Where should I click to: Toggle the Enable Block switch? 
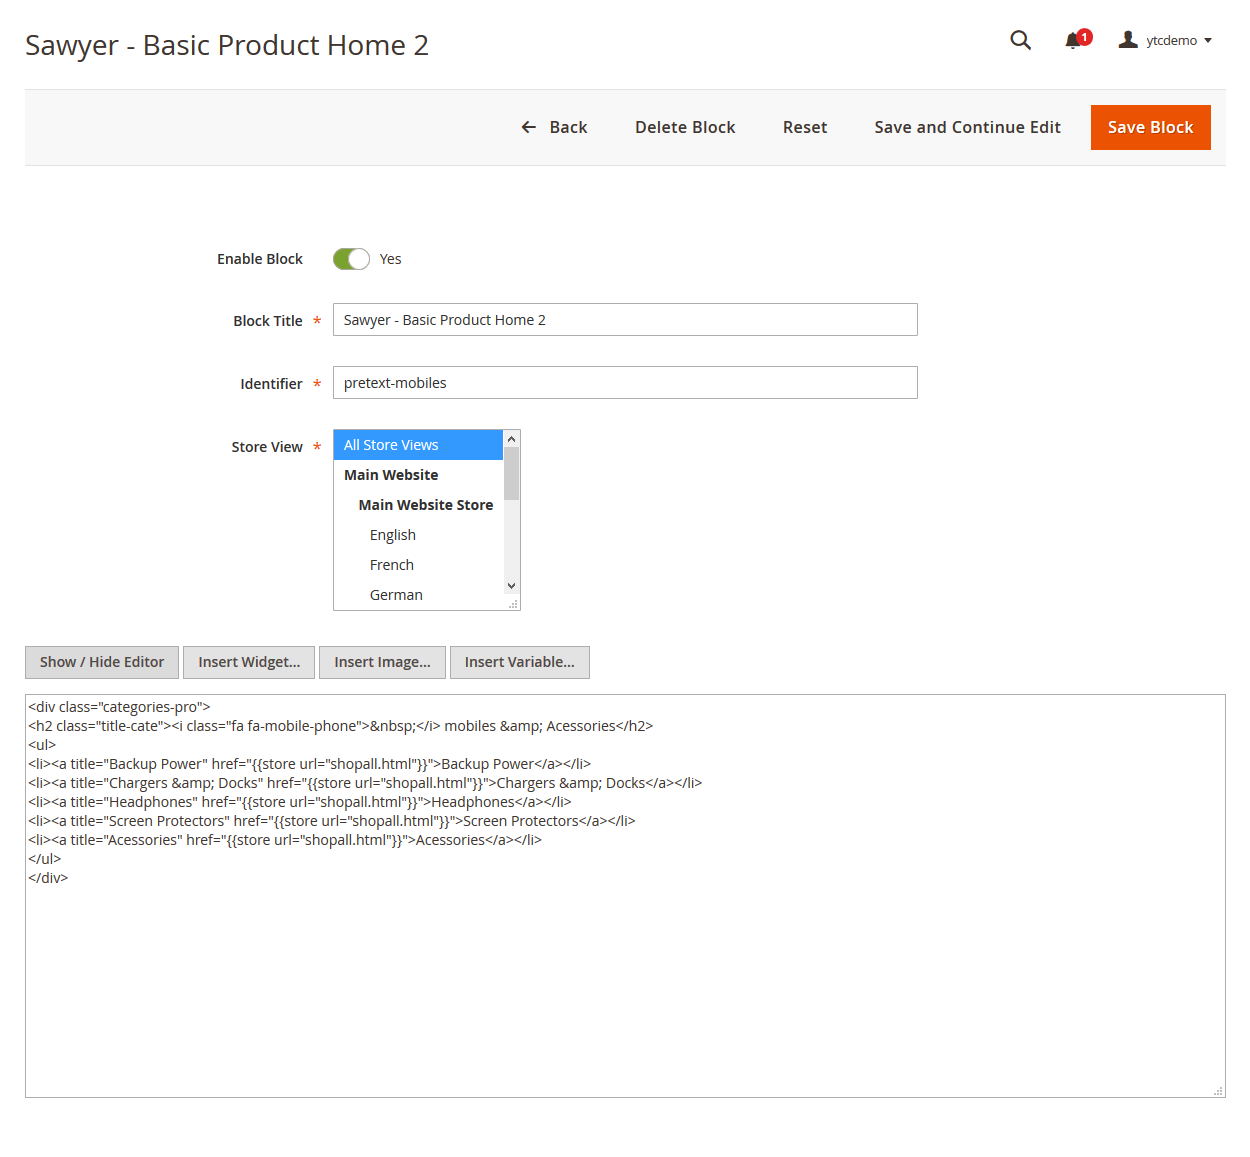point(351,259)
